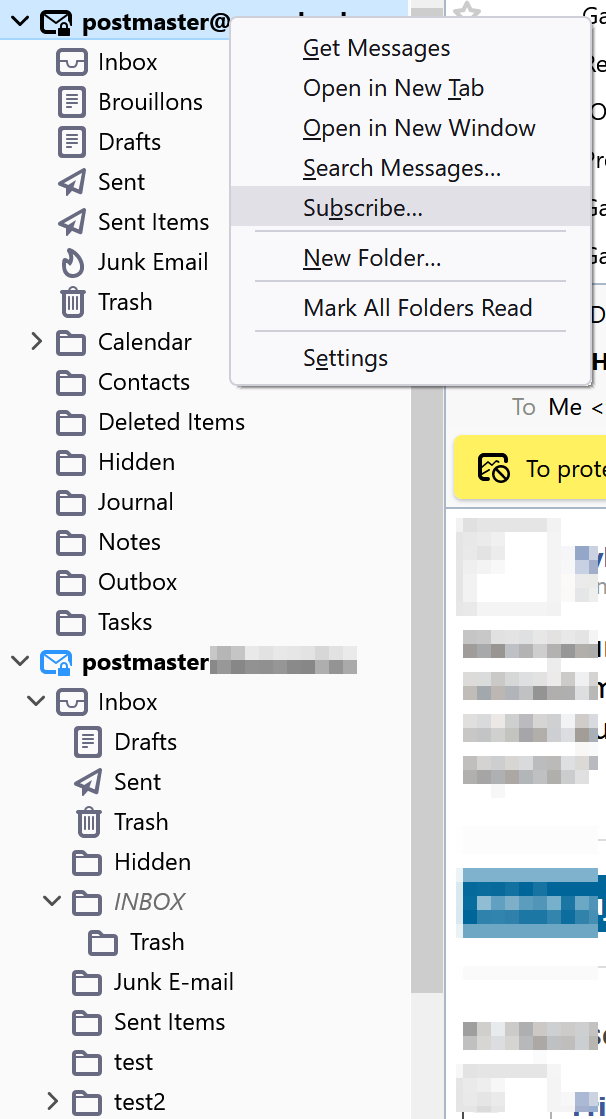Select the Junk E-mail folder
The image size is (606, 1119).
[x=173, y=982]
